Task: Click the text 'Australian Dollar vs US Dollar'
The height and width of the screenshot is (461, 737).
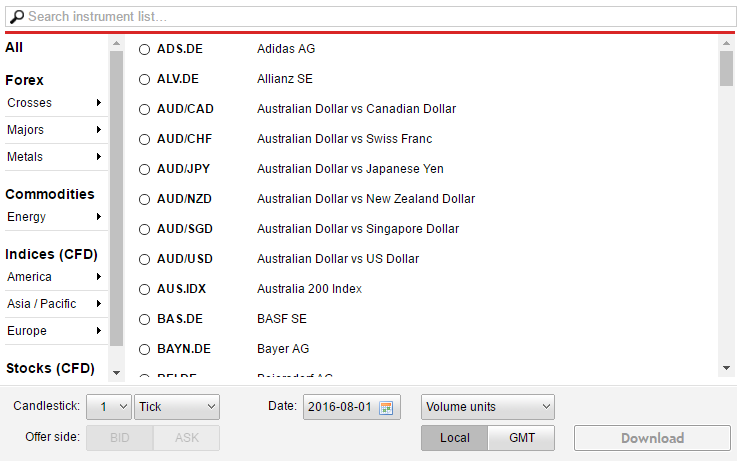Action: coord(338,259)
